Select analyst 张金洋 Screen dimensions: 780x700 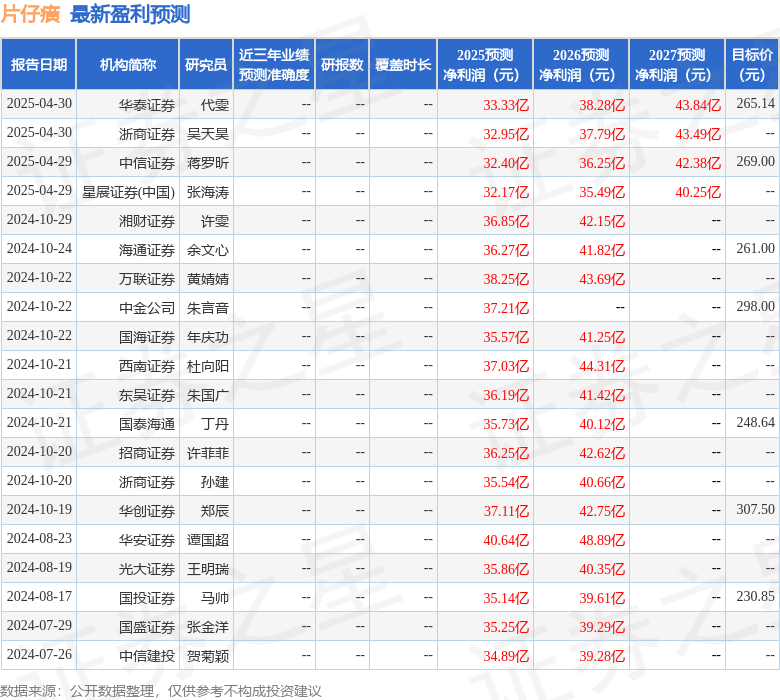[208, 627]
